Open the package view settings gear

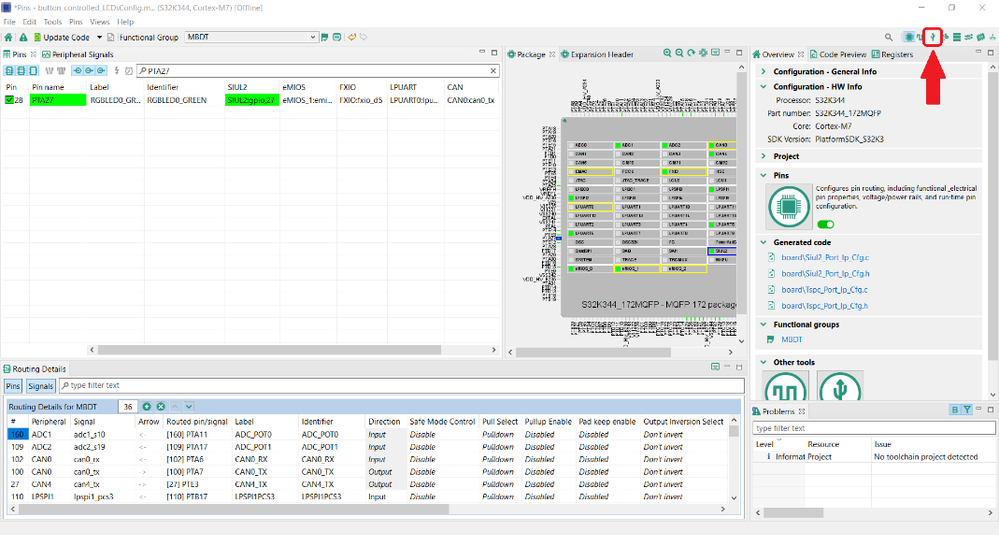tap(703, 53)
